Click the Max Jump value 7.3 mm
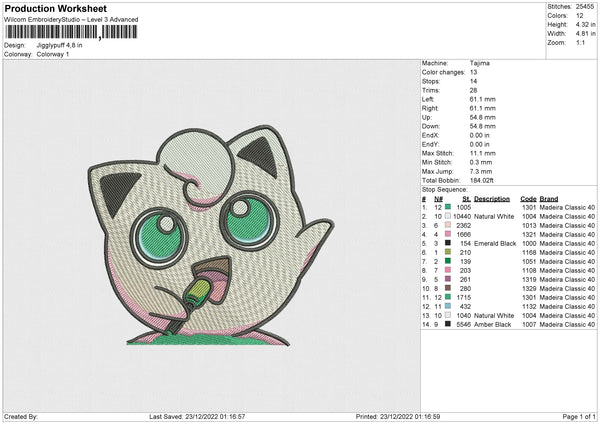 pos(481,171)
